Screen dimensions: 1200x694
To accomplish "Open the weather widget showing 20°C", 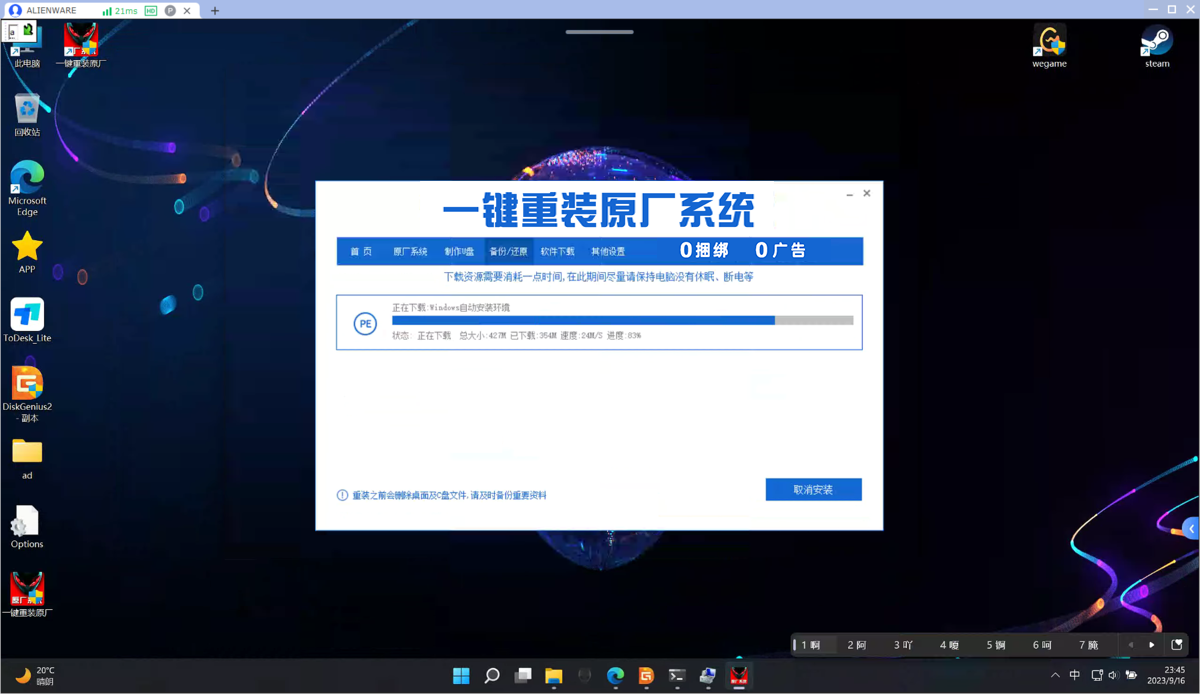I will tap(35, 676).
